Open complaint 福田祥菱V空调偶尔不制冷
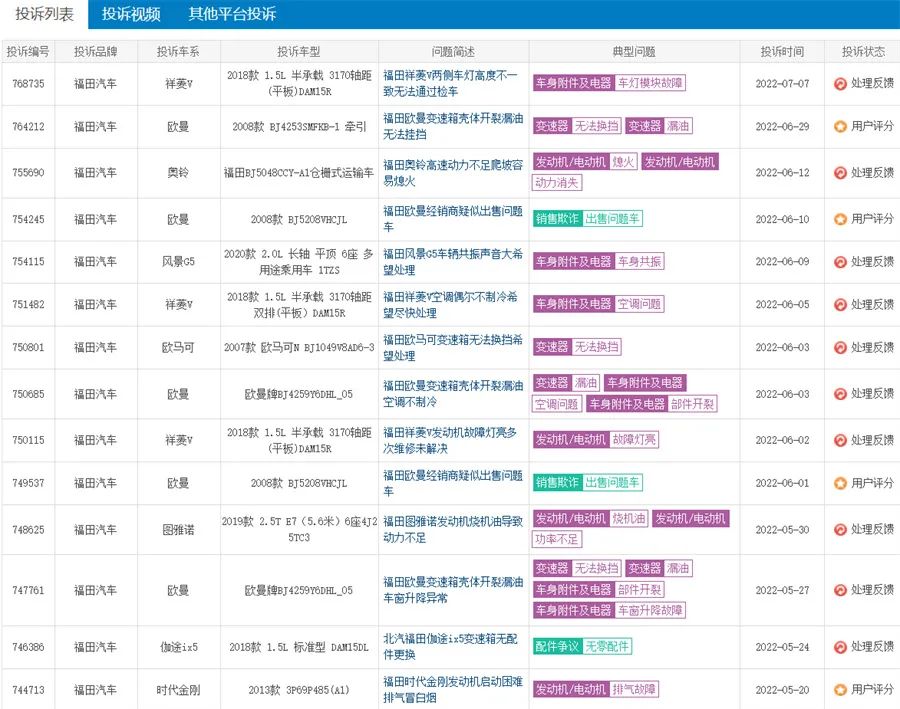 point(451,305)
